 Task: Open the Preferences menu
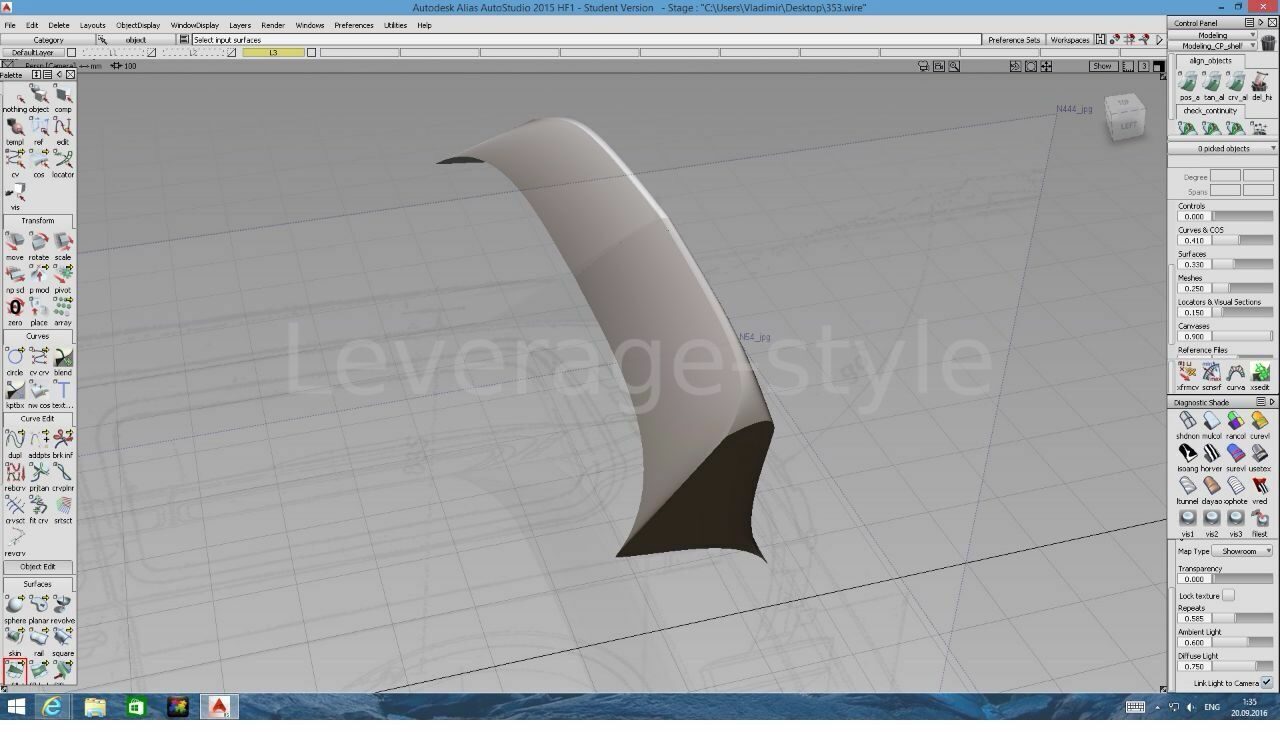tap(354, 25)
